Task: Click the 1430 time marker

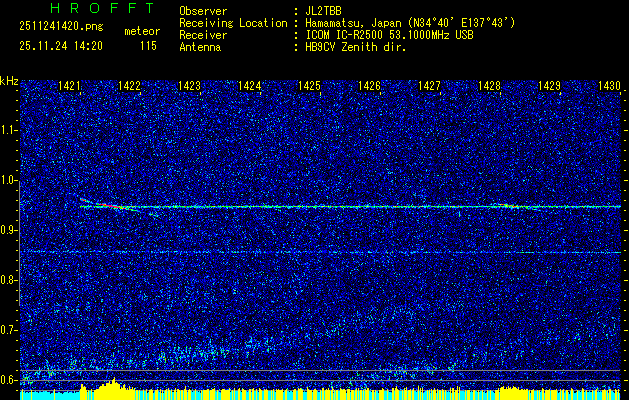Action: (x=609, y=87)
